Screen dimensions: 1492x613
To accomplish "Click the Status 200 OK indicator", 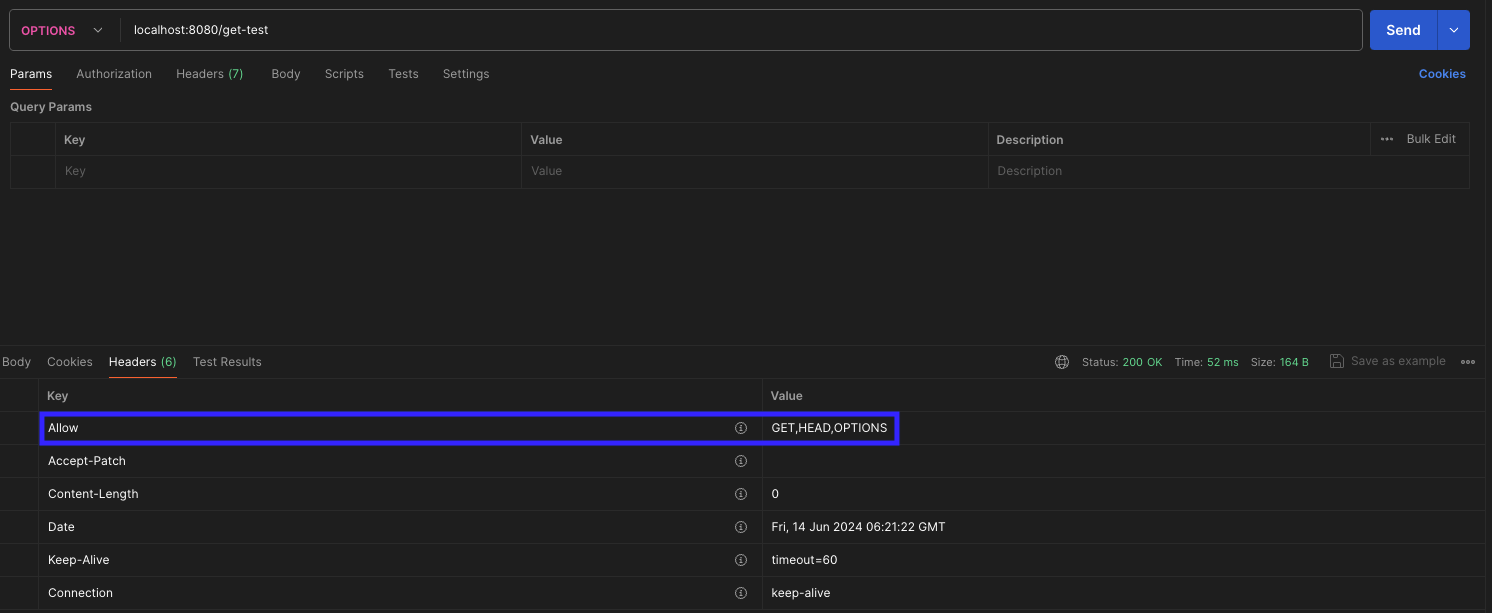I will tap(1122, 362).
